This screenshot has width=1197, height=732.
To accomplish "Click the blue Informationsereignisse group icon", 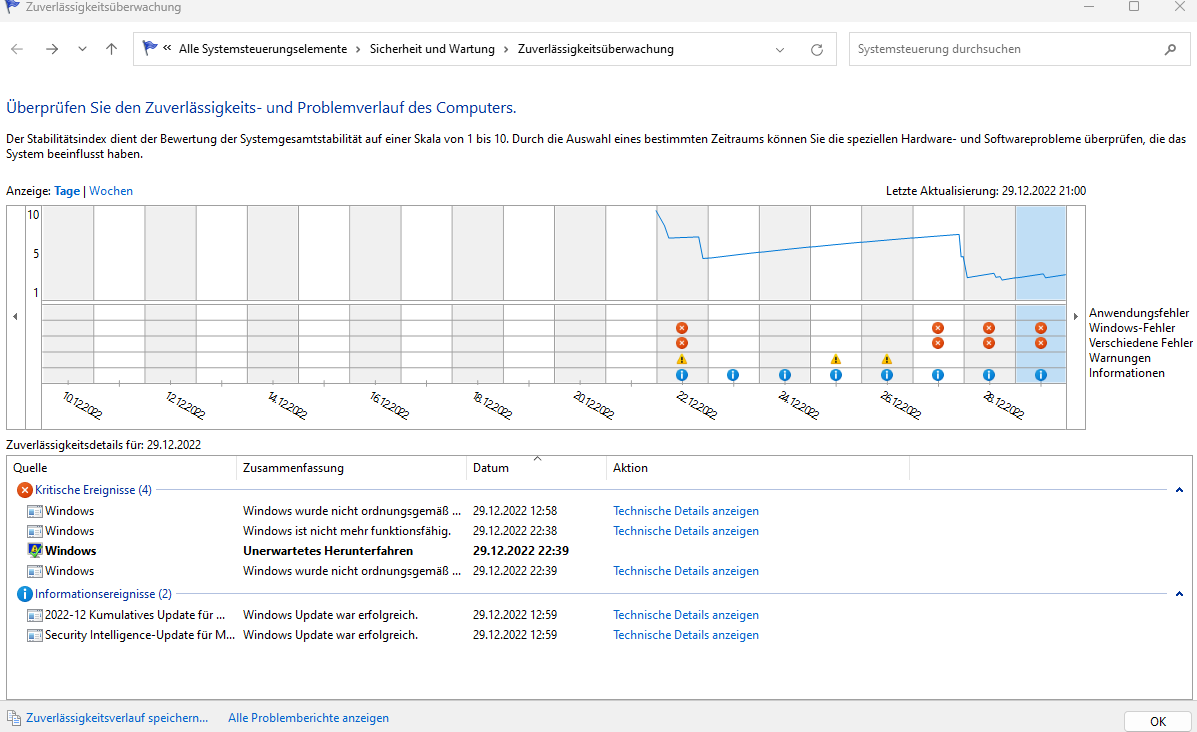I will pos(24,594).
